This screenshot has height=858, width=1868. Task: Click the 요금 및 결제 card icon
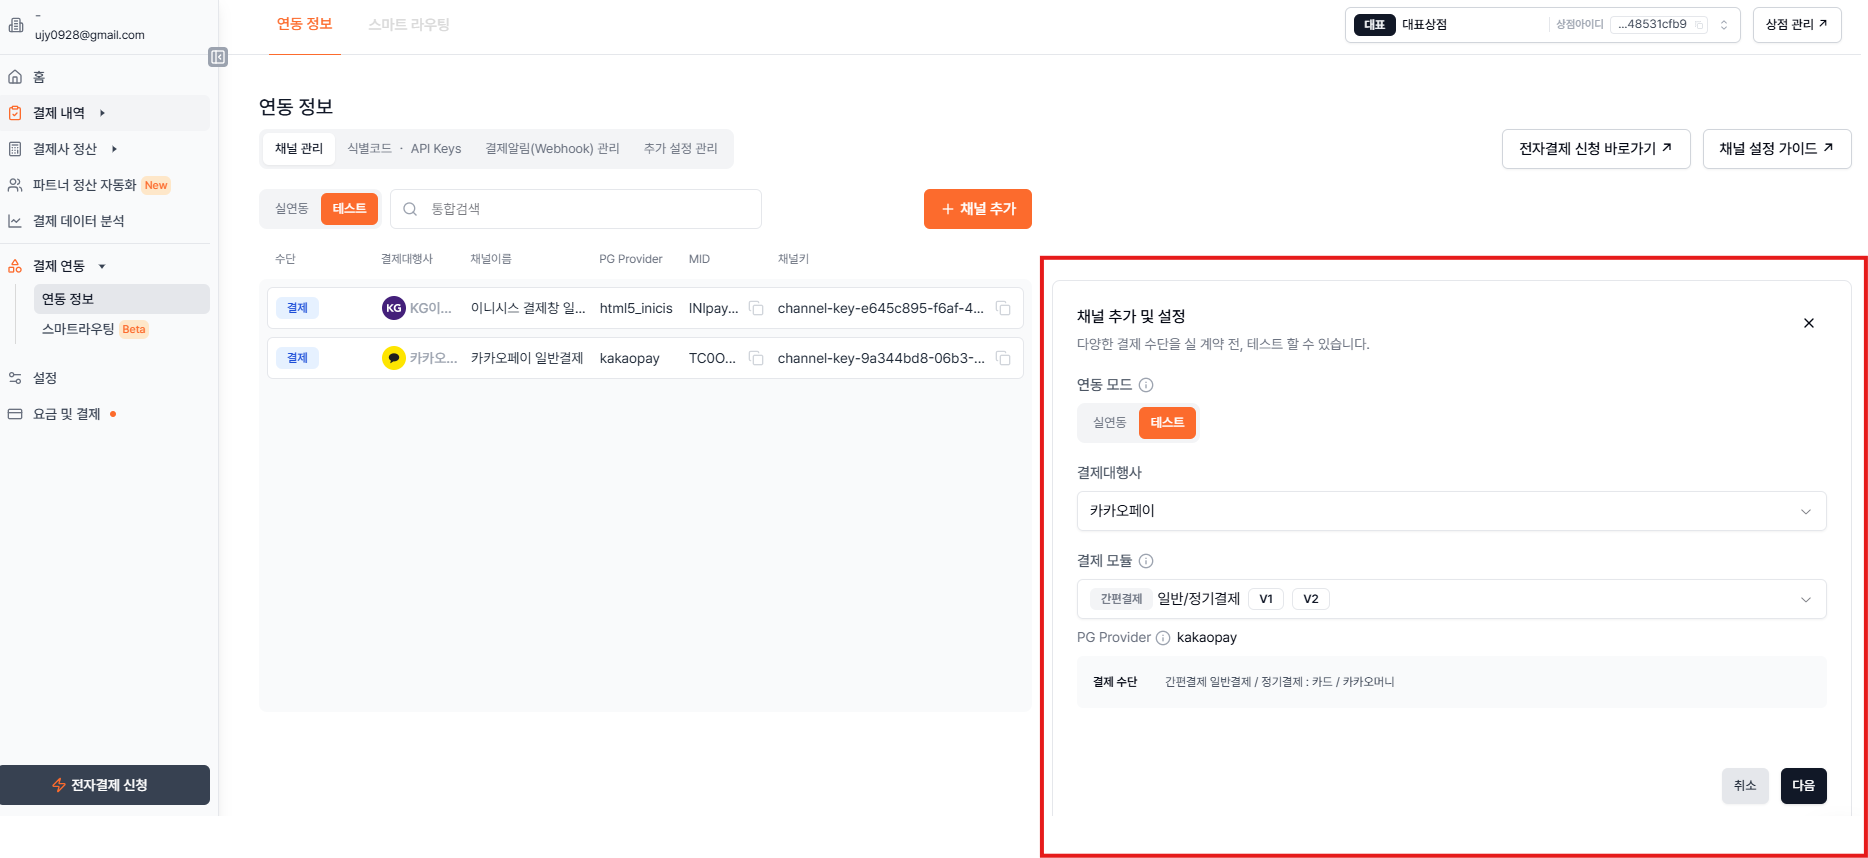[15, 414]
